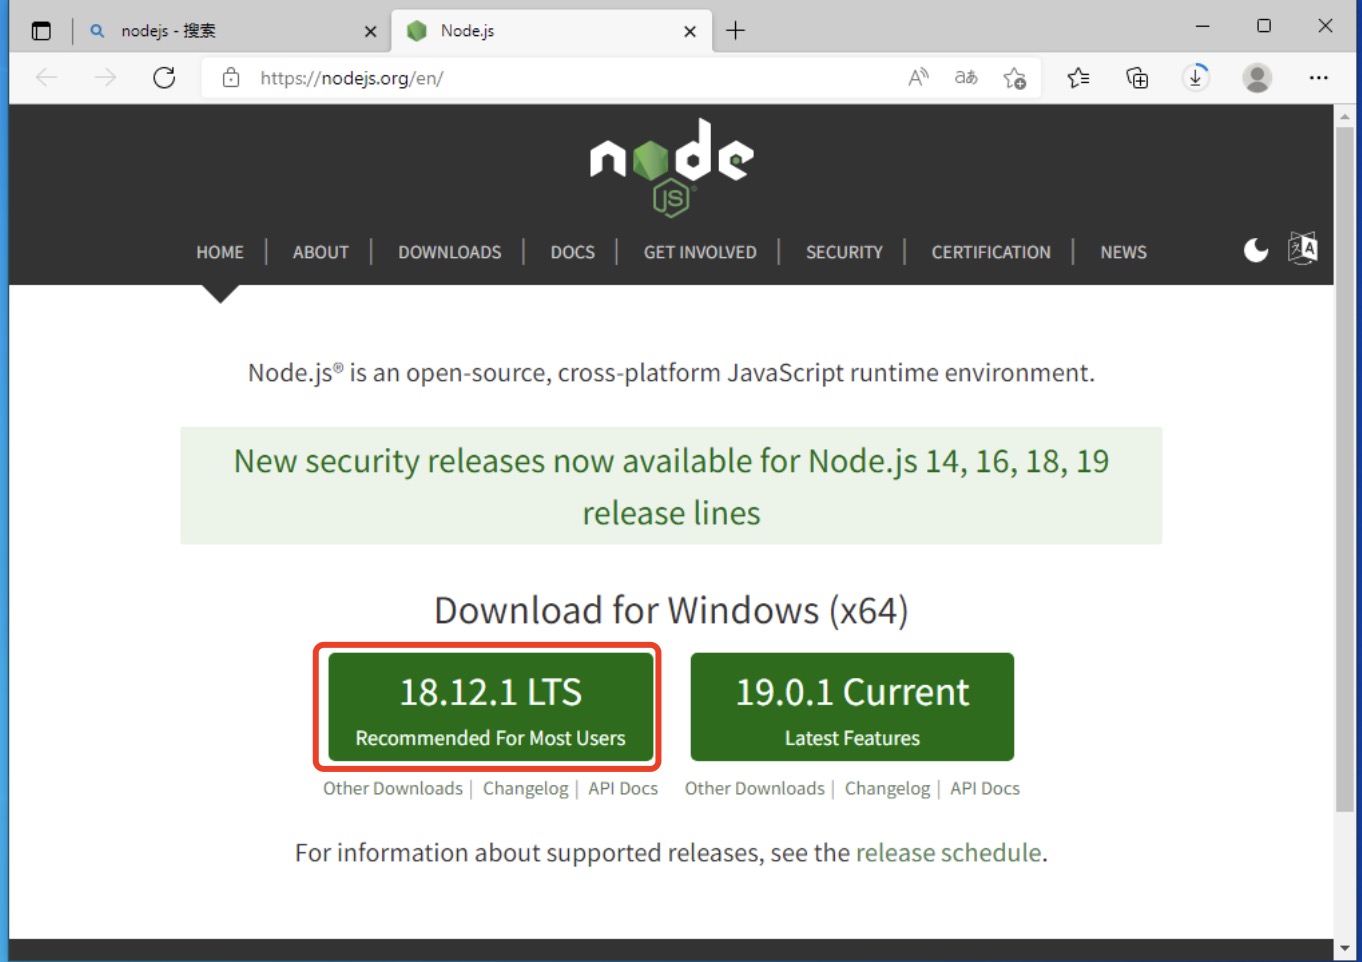Open the vertical tabs panel
The width and height of the screenshot is (1362, 962).
click(x=40, y=30)
